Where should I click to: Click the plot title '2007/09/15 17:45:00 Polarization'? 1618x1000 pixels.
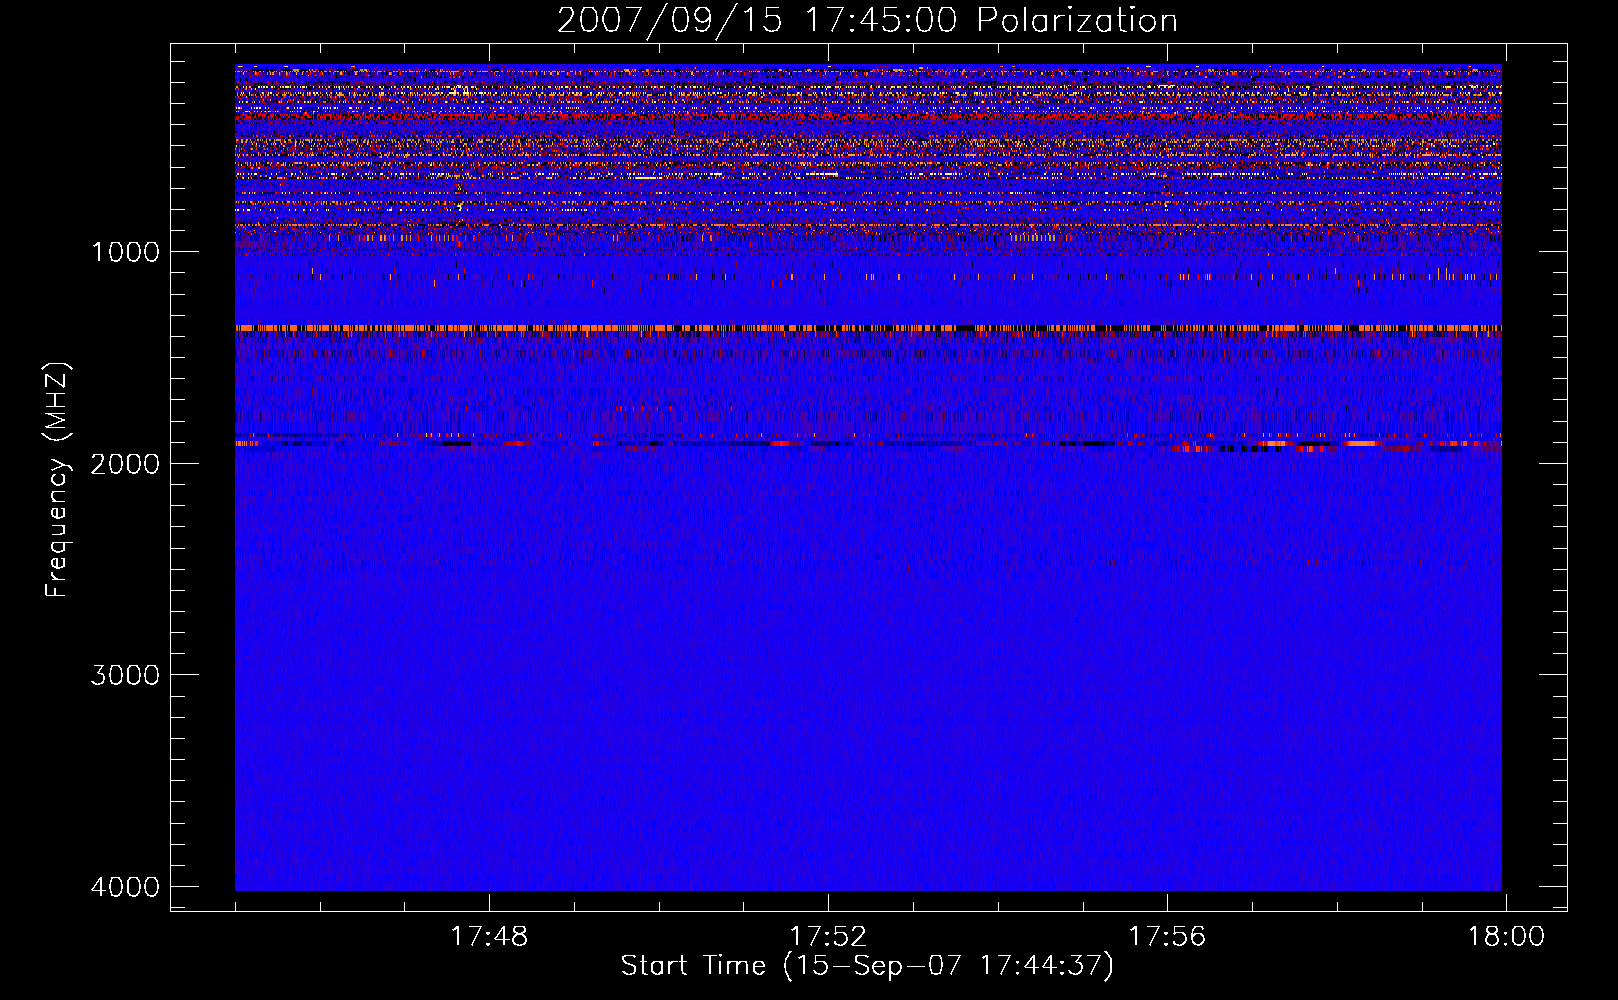[x=867, y=21]
